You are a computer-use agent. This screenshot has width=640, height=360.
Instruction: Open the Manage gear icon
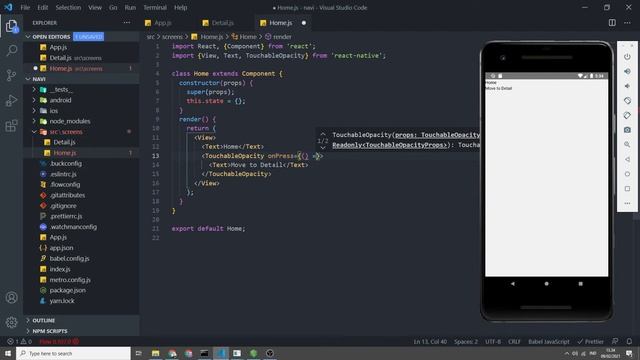[x=11, y=322]
